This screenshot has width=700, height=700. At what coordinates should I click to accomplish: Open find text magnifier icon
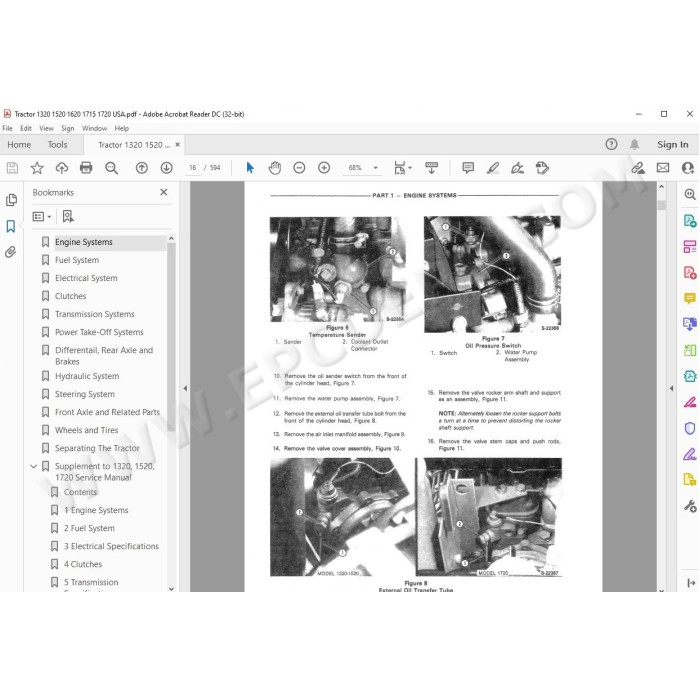click(x=111, y=168)
